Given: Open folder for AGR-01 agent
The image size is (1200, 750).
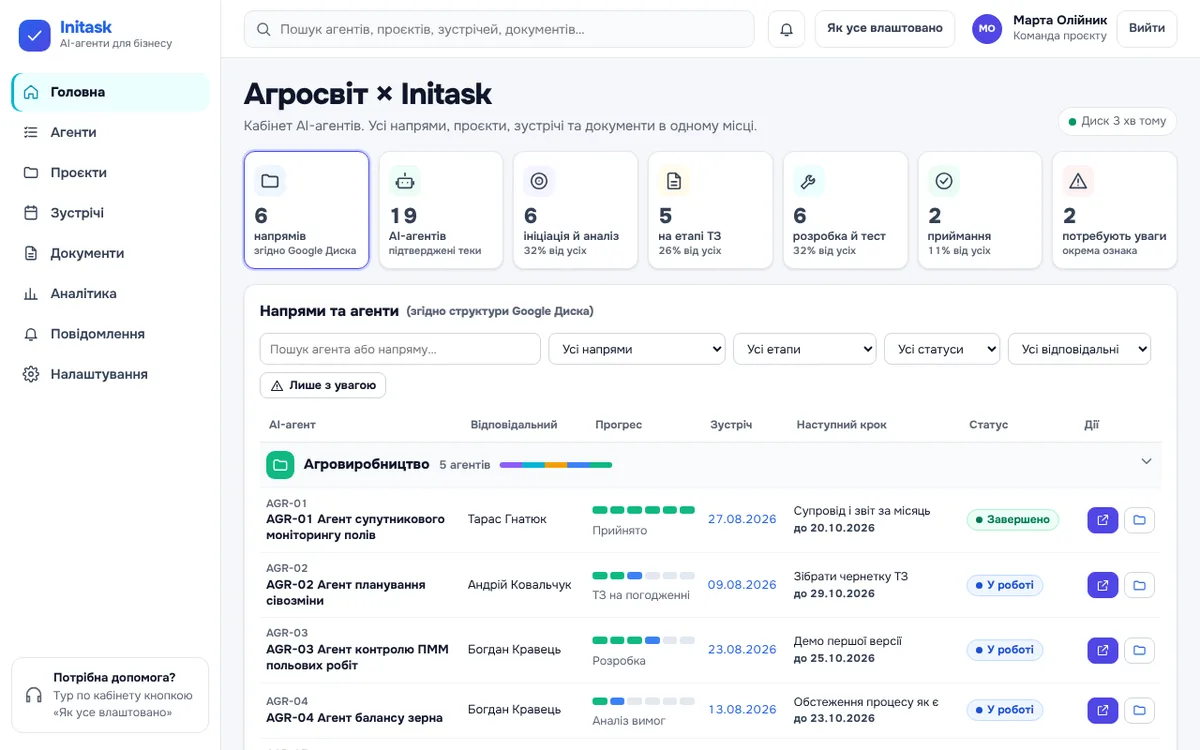Looking at the screenshot, I should click(1139, 520).
